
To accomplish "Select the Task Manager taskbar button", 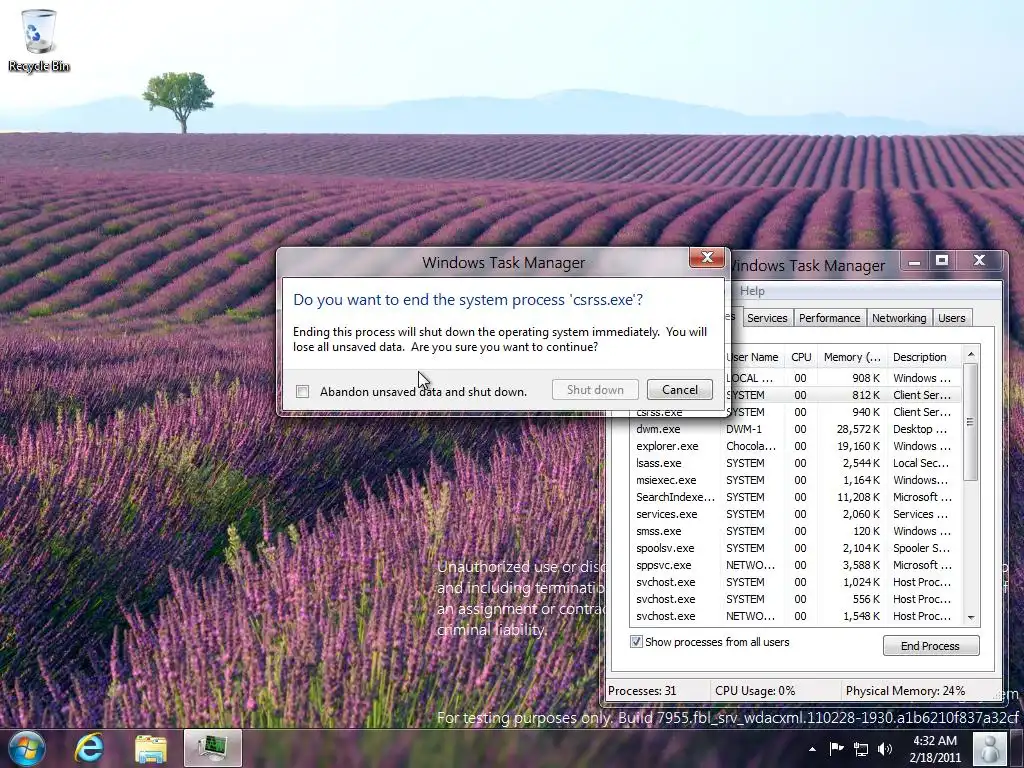I will point(213,748).
